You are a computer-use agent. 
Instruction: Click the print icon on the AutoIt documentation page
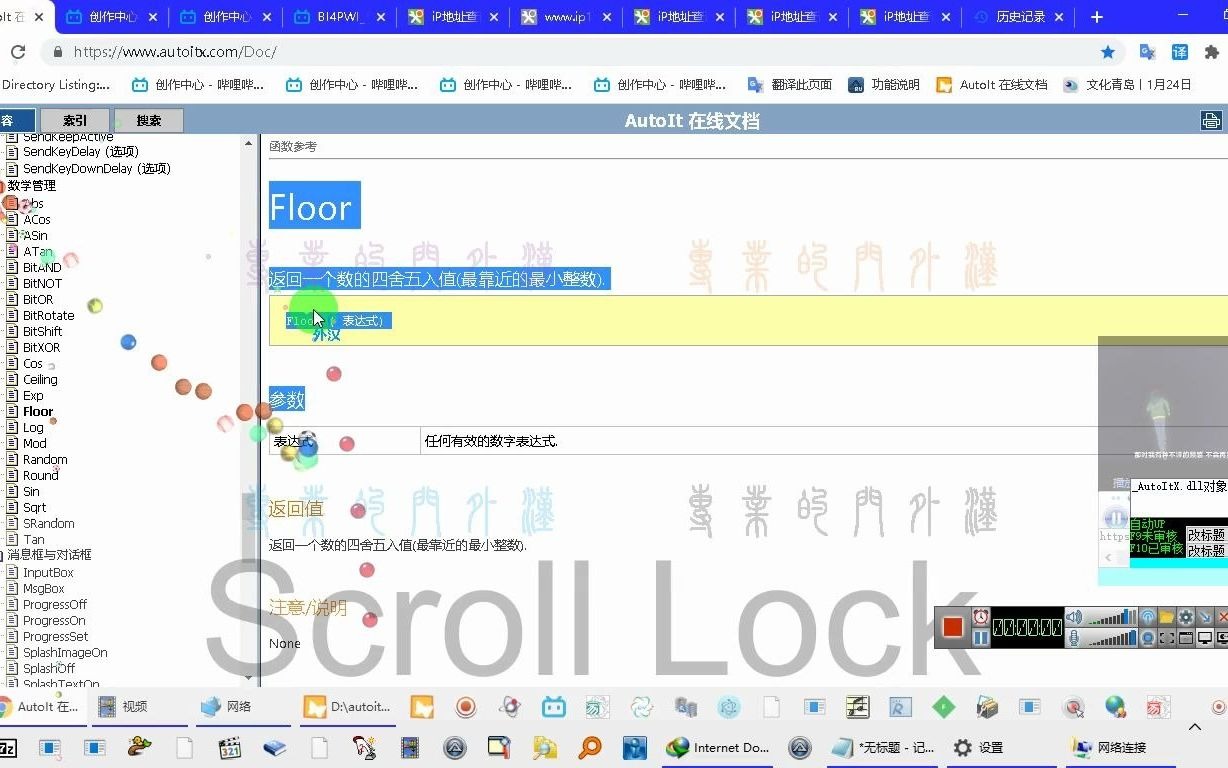tap(1211, 119)
